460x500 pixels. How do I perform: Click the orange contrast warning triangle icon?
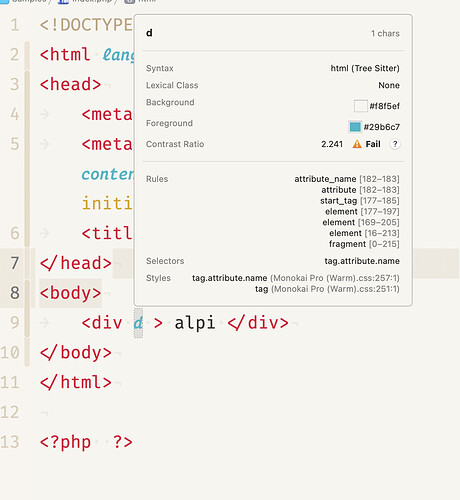(357, 144)
